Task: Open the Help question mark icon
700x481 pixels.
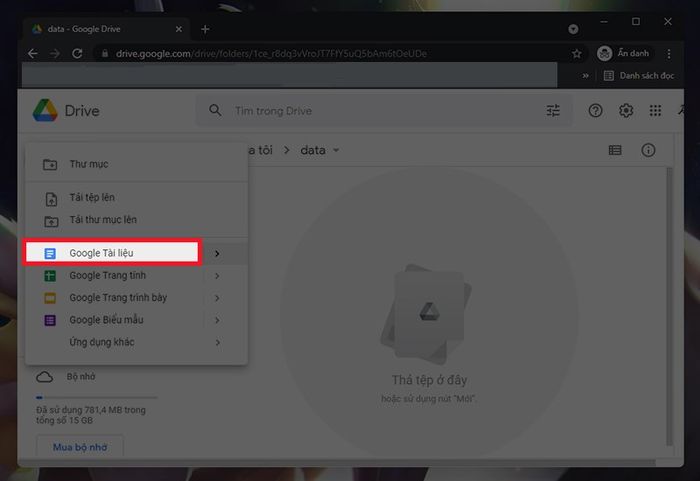Action: coord(595,110)
